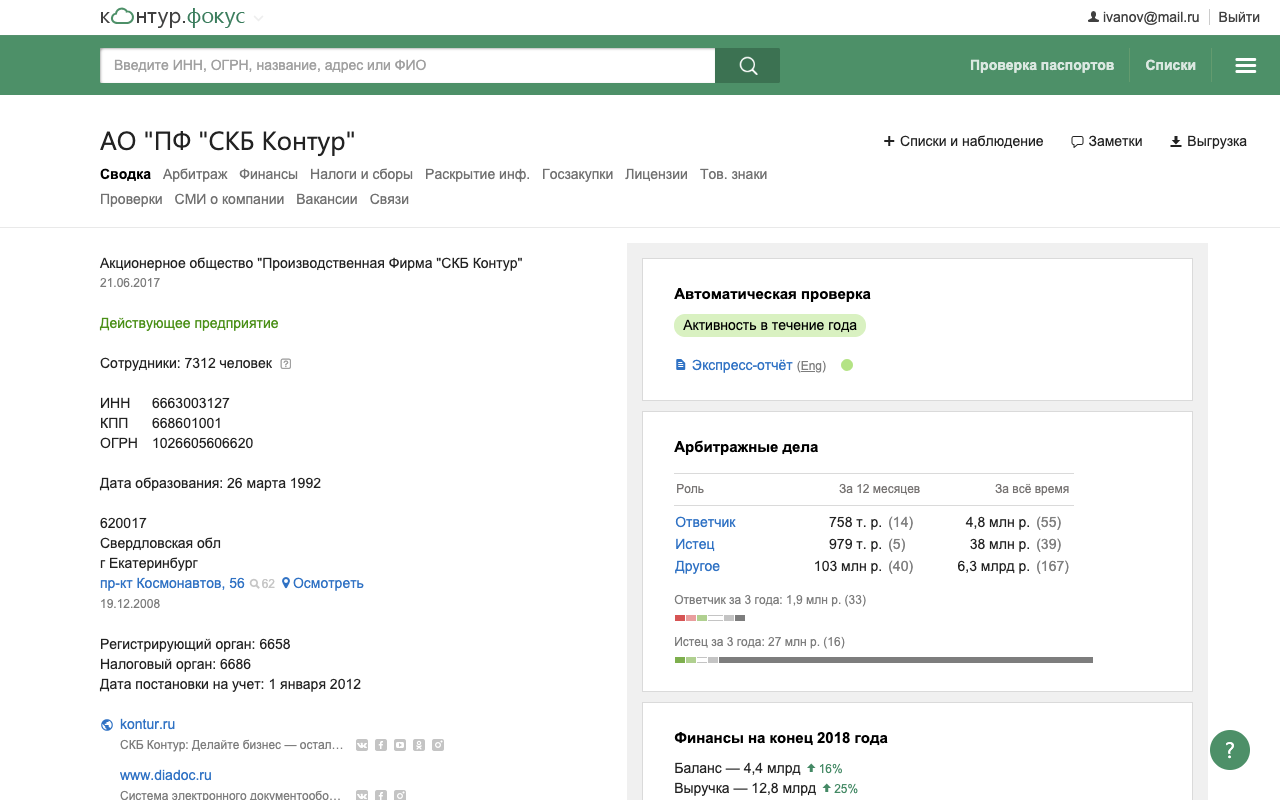This screenshot has height=800, width=1280.
Task: Open the Eng version of the express report
Action: pos(811,366)
